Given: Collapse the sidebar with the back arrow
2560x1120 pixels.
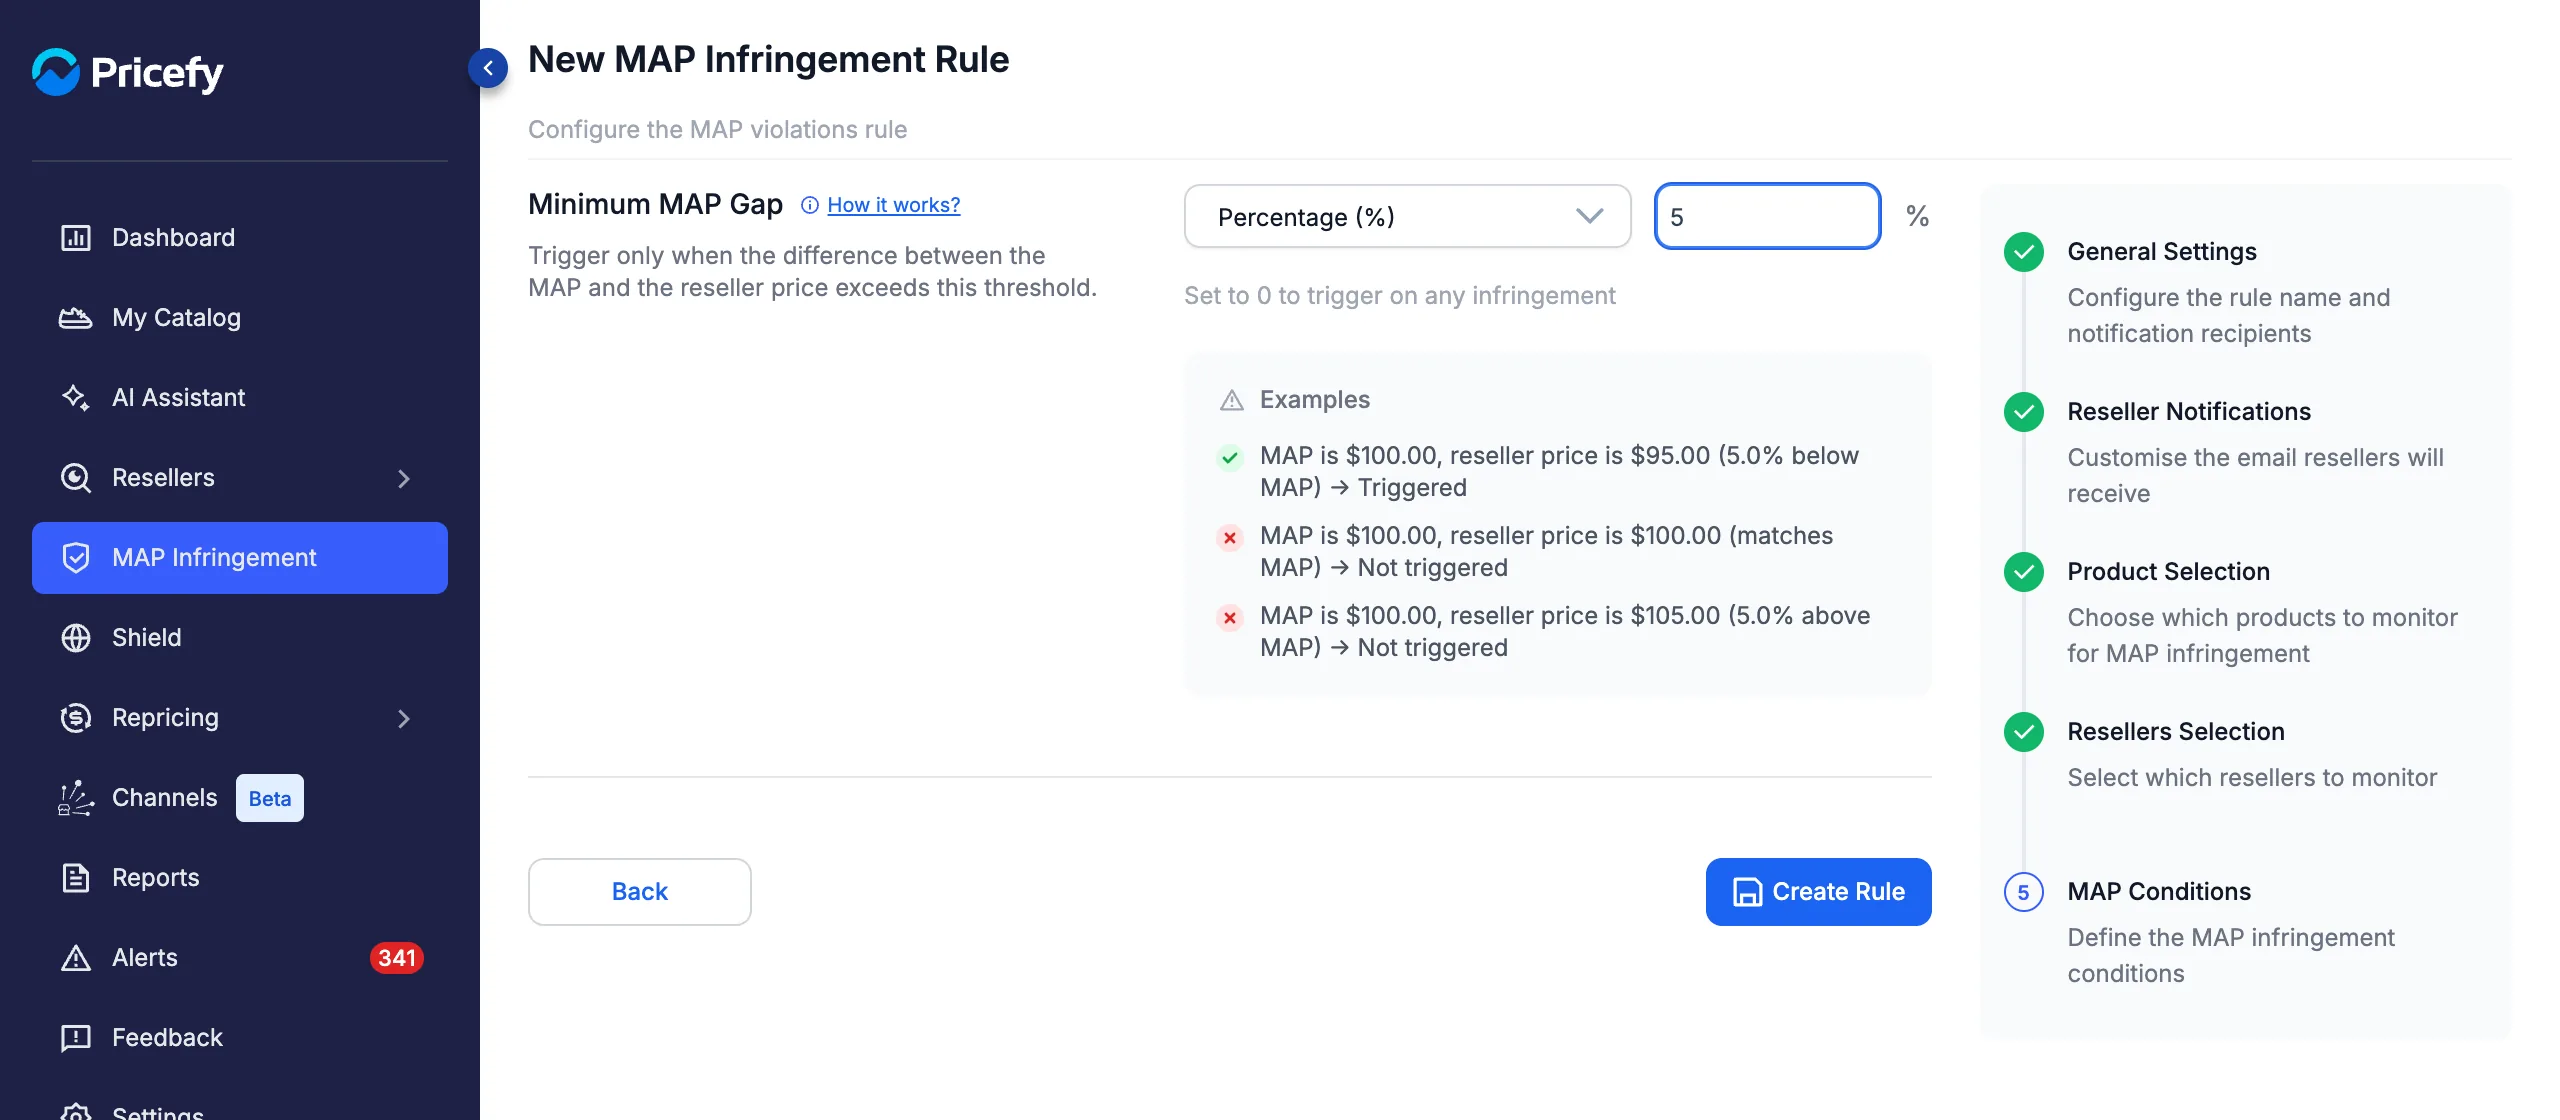Looking at the screenshot, I should click(x=488, y=68).
